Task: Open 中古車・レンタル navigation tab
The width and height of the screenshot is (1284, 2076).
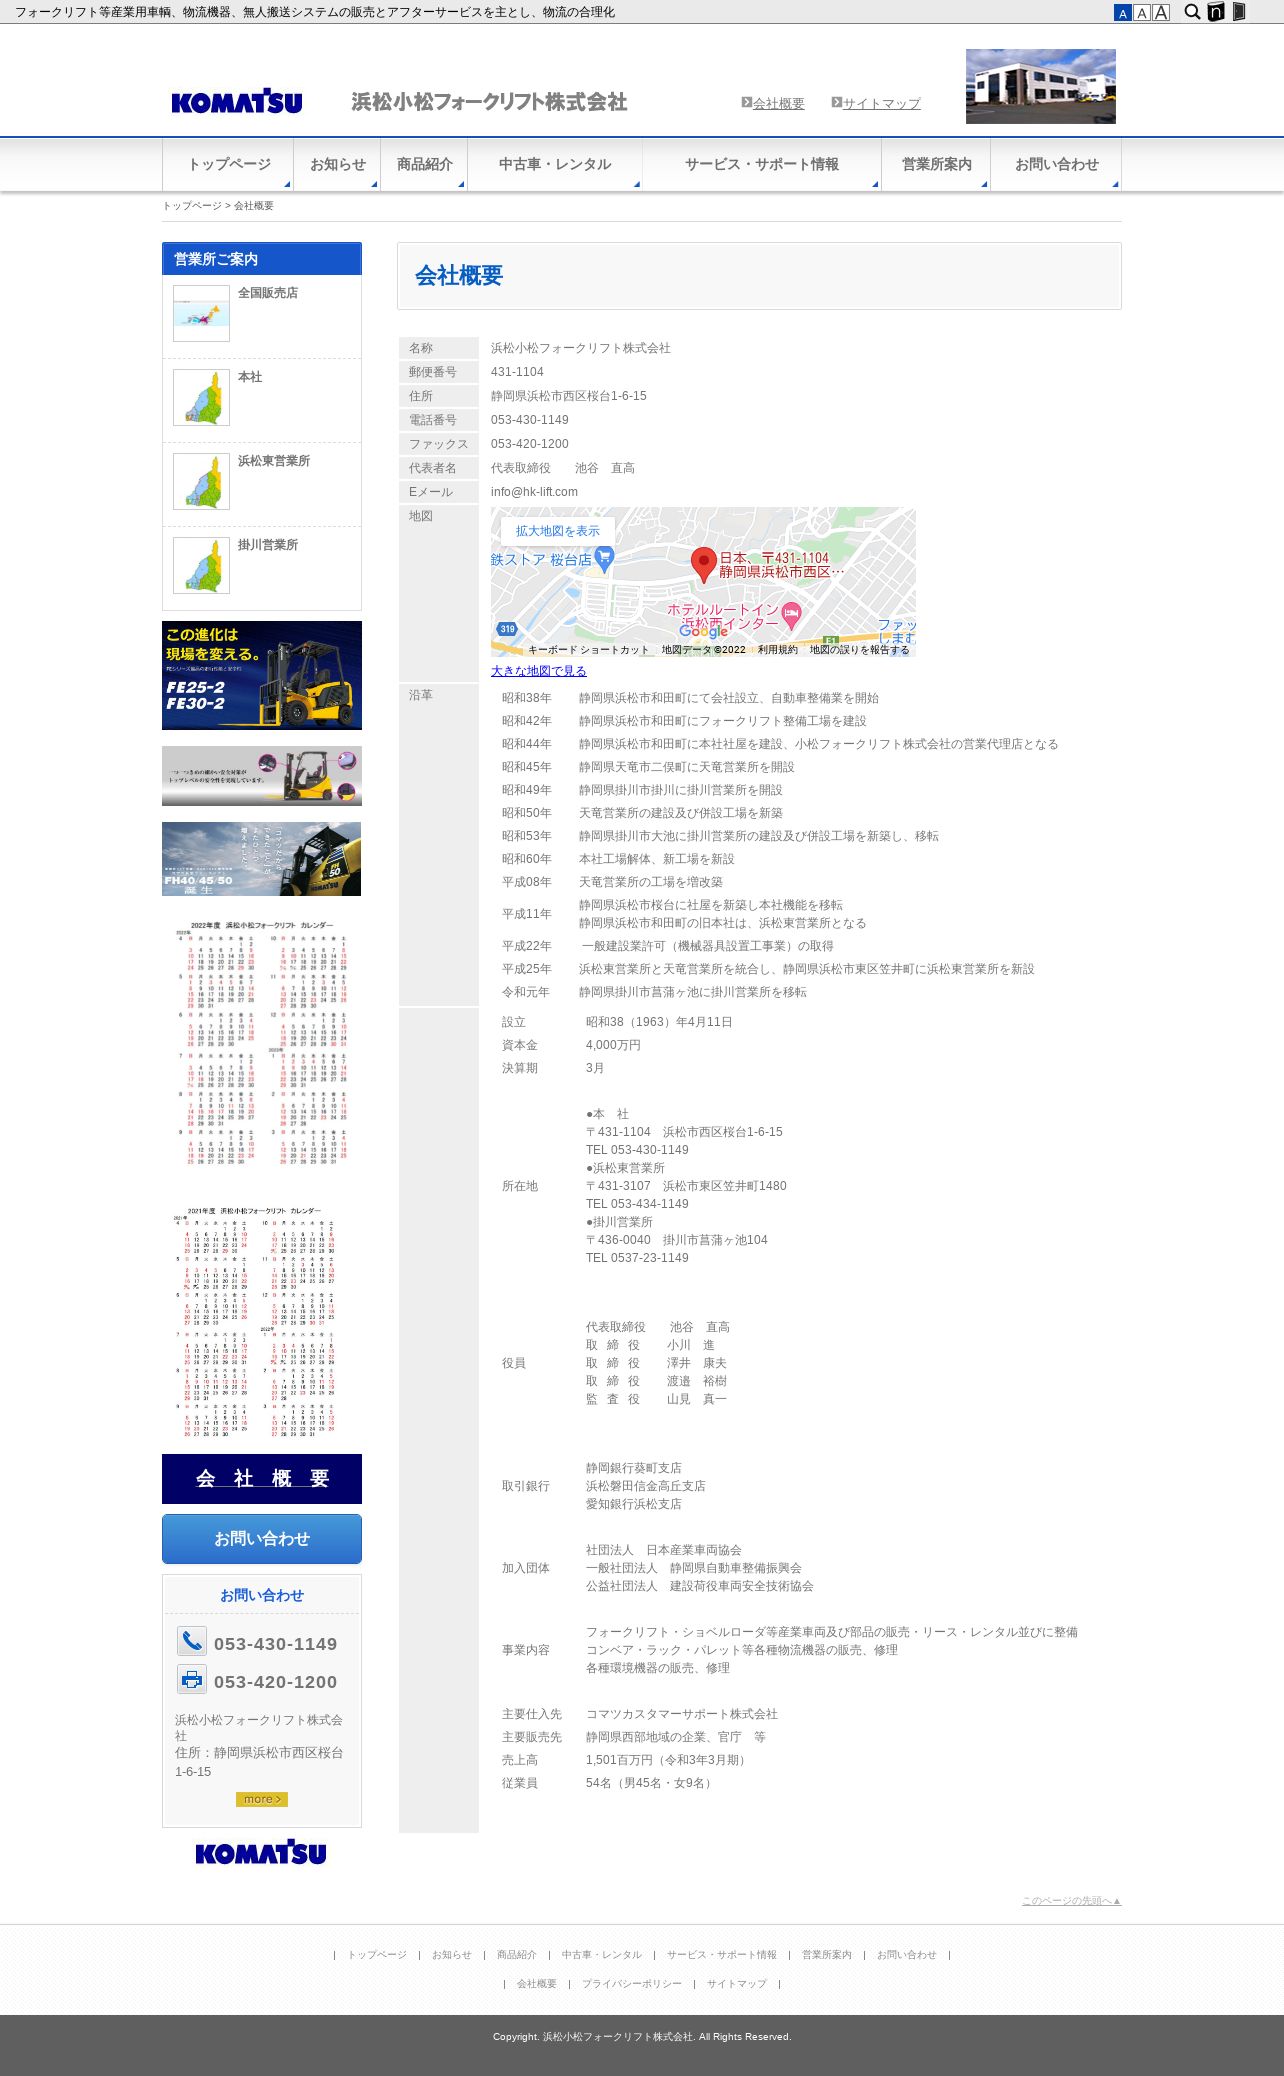Action: [x=555, y=164]
